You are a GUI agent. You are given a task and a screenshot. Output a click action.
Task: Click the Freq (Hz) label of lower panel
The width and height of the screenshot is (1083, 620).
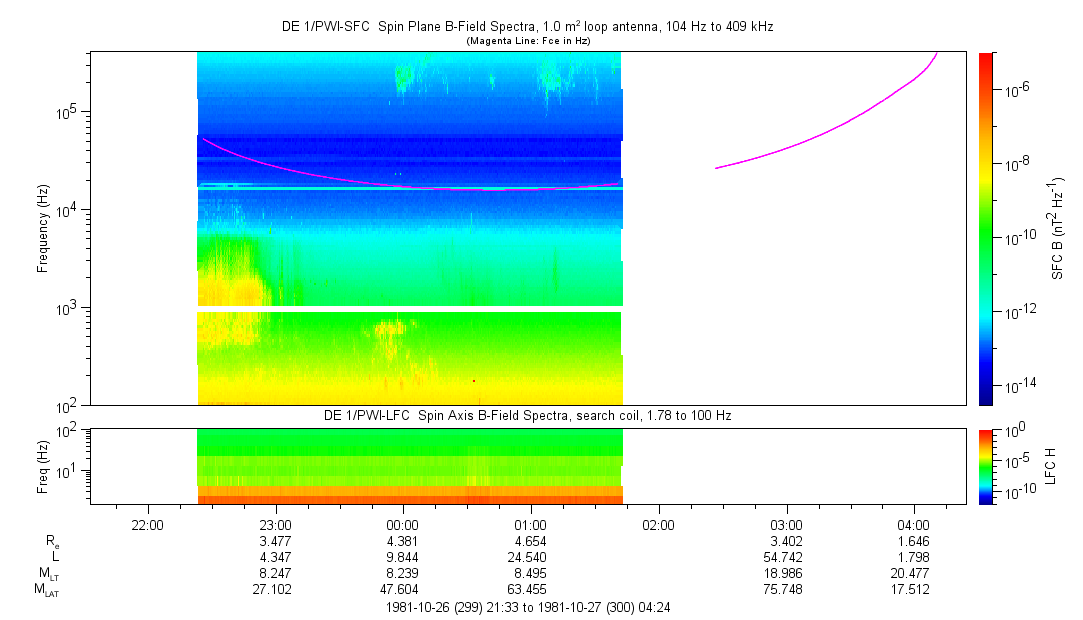43,466
